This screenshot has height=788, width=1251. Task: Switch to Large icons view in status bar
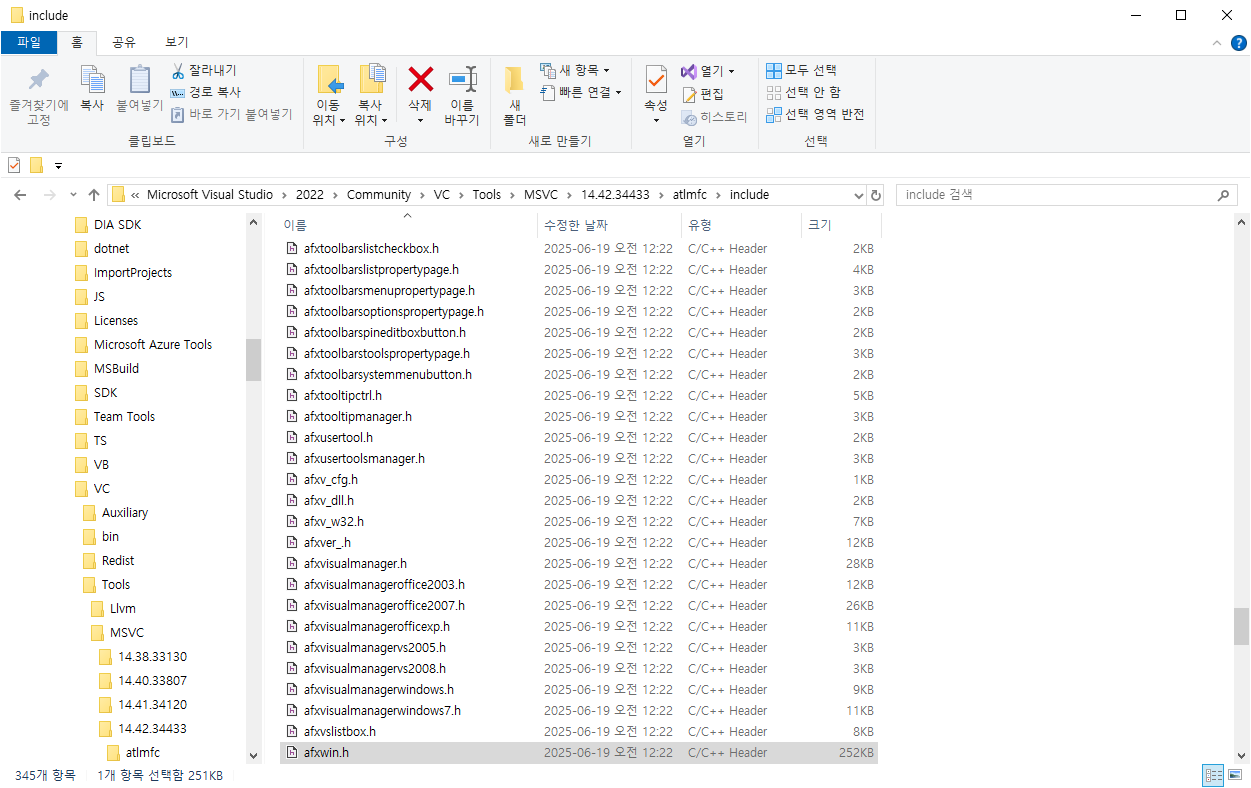point(1235,775)
